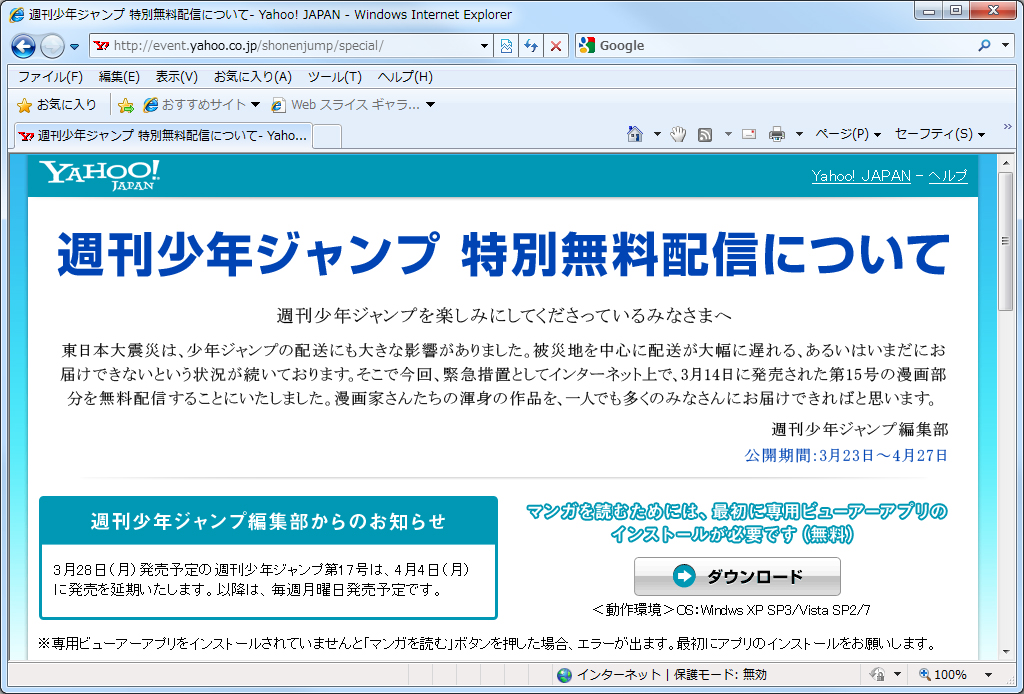
Task: Go to the home page
Action: pyautogui.click(x=633, y=133)
